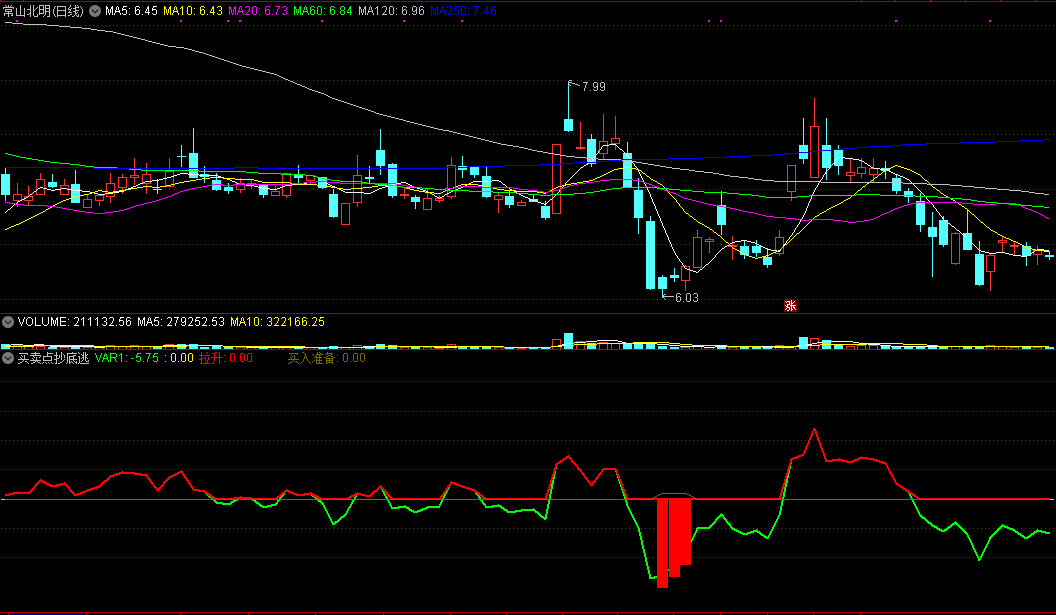
Task: Click the VOLUME: 211132.56 readout
Action: 75,322
